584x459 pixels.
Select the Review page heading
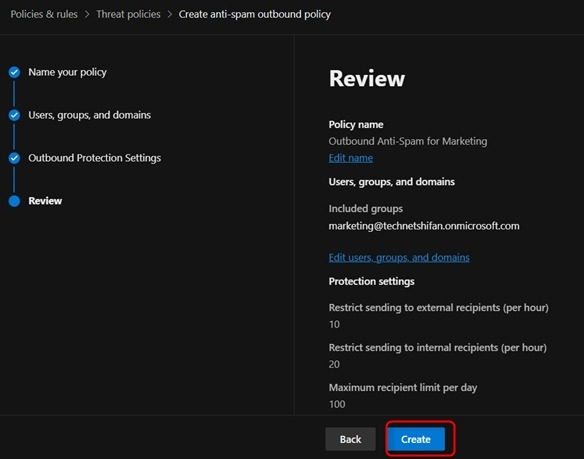coord(366,78)
